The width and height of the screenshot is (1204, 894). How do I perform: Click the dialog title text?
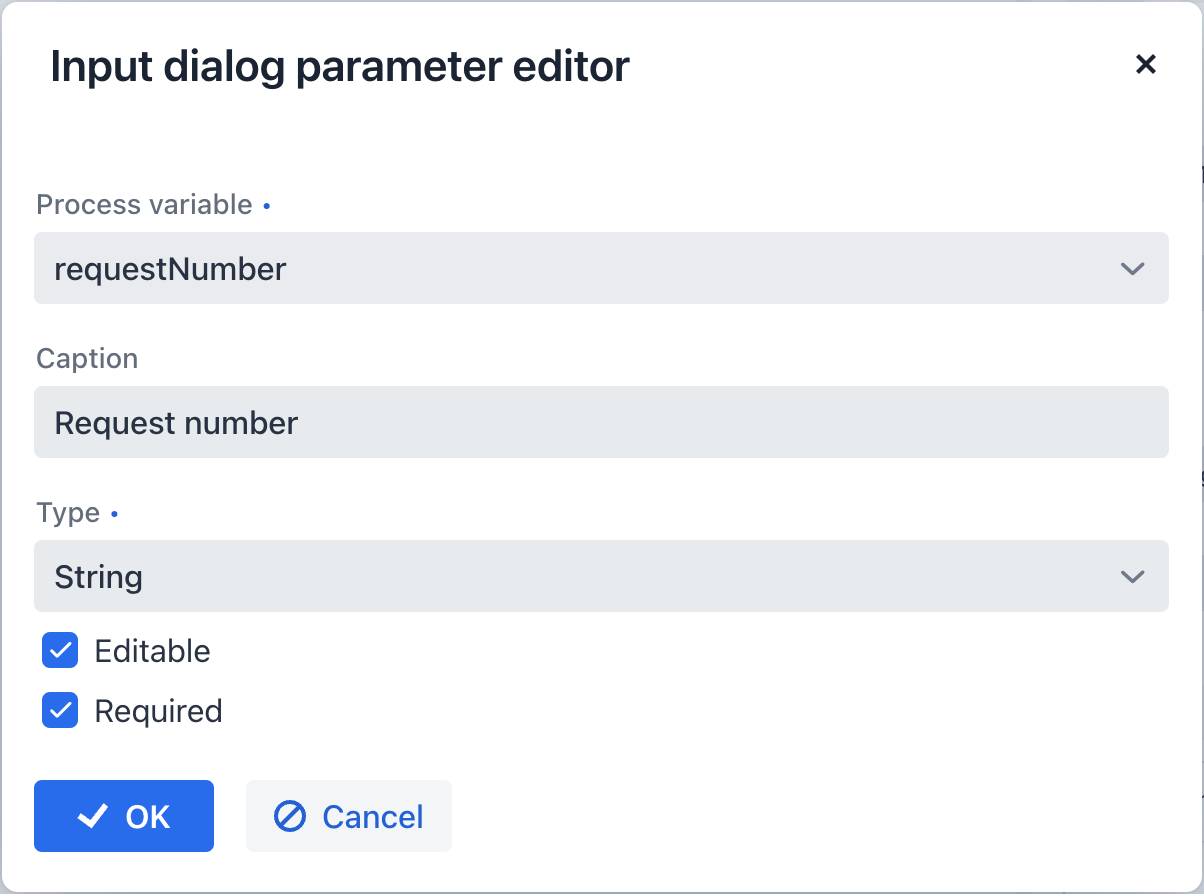tap(340, 67)
